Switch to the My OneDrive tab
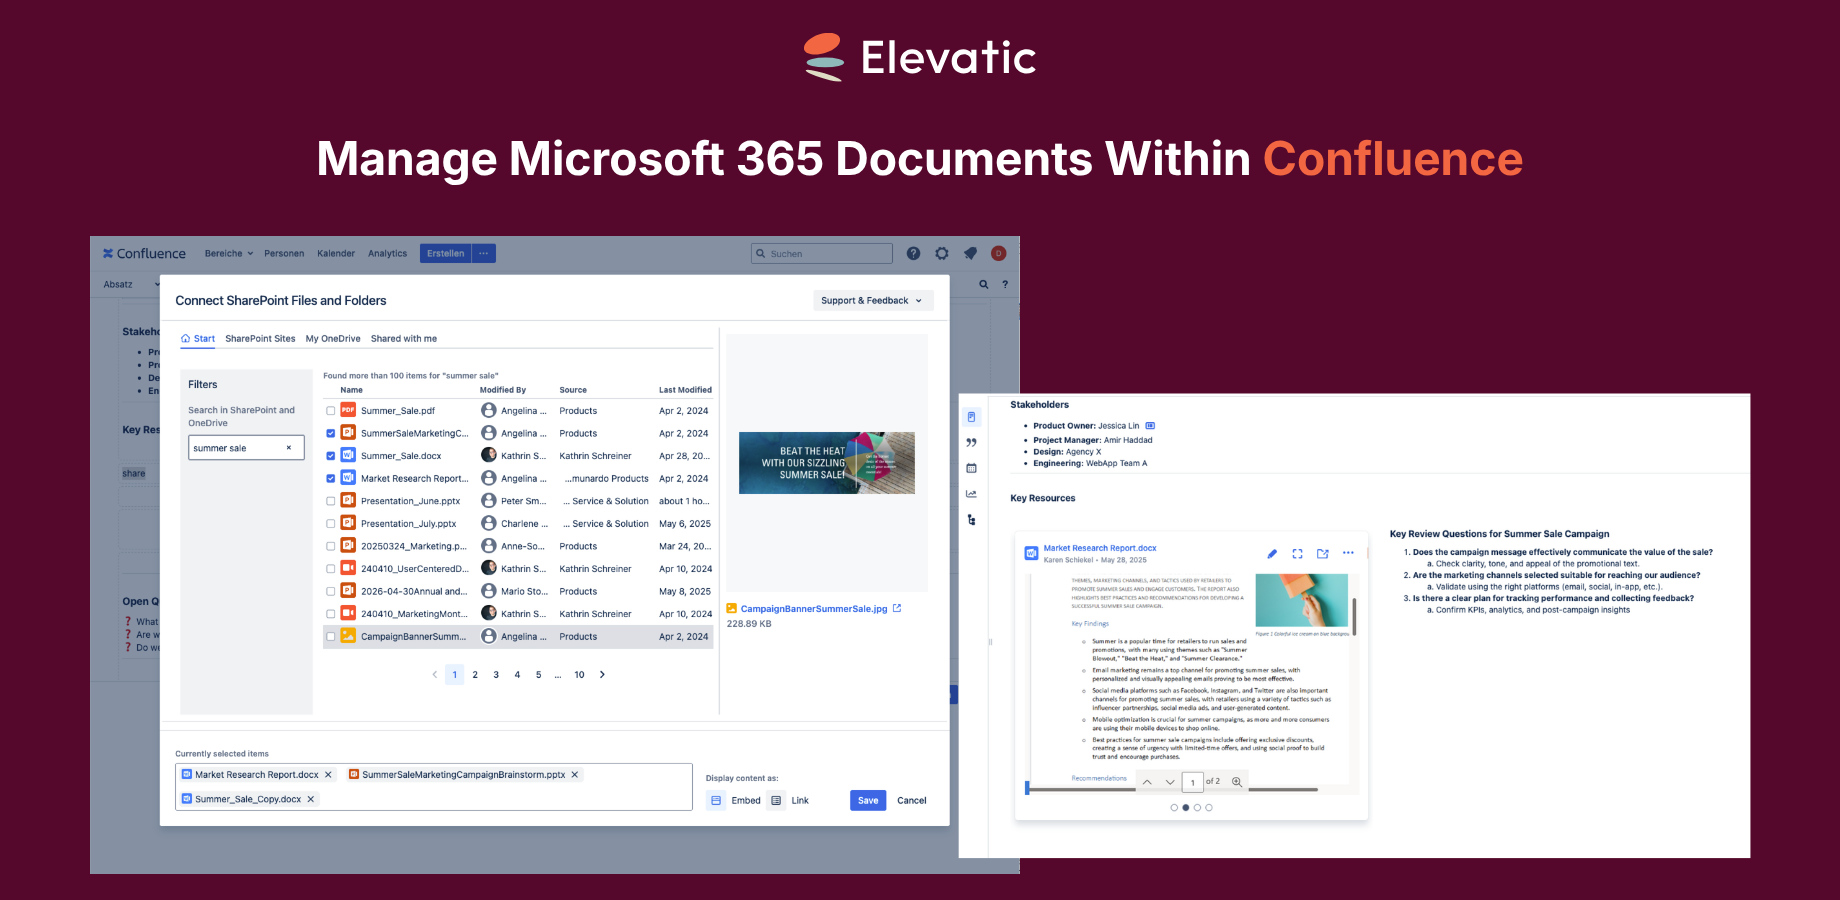 pyautogui.click(x=332, y=338)
